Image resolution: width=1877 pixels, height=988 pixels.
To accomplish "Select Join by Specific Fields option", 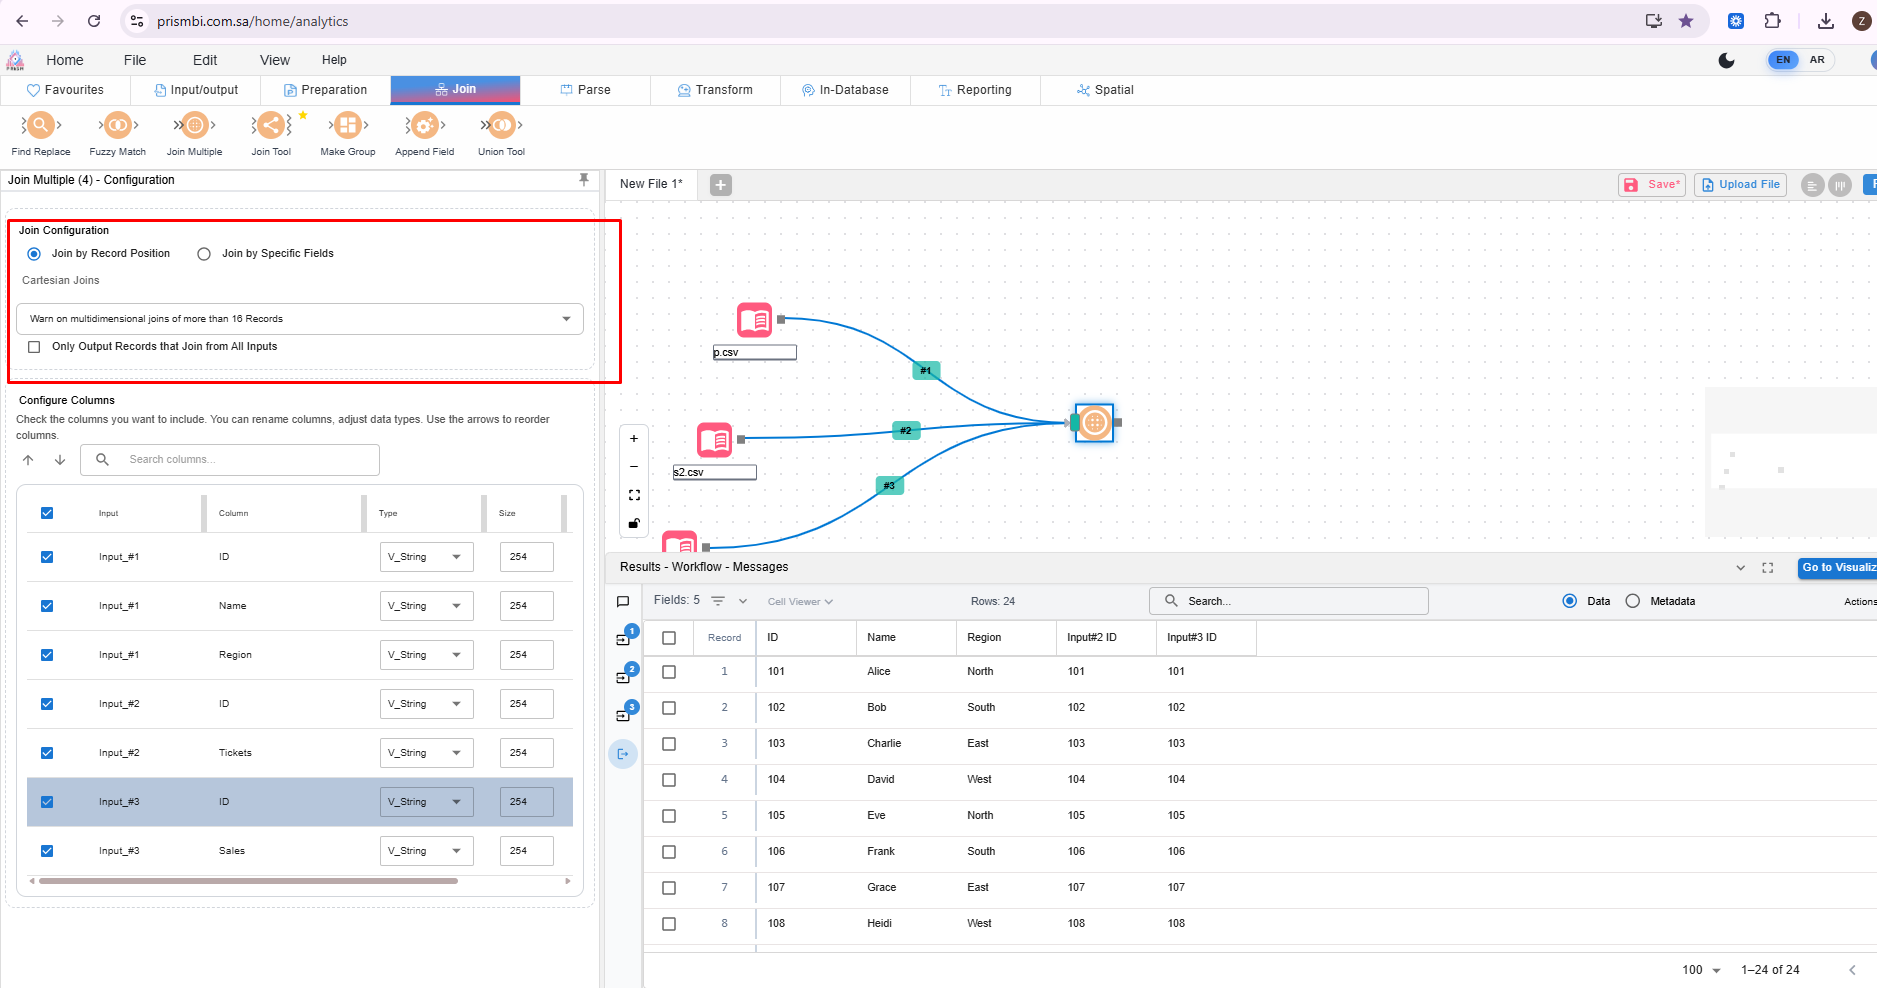I will pyautogui.click(x=204, y=254).
